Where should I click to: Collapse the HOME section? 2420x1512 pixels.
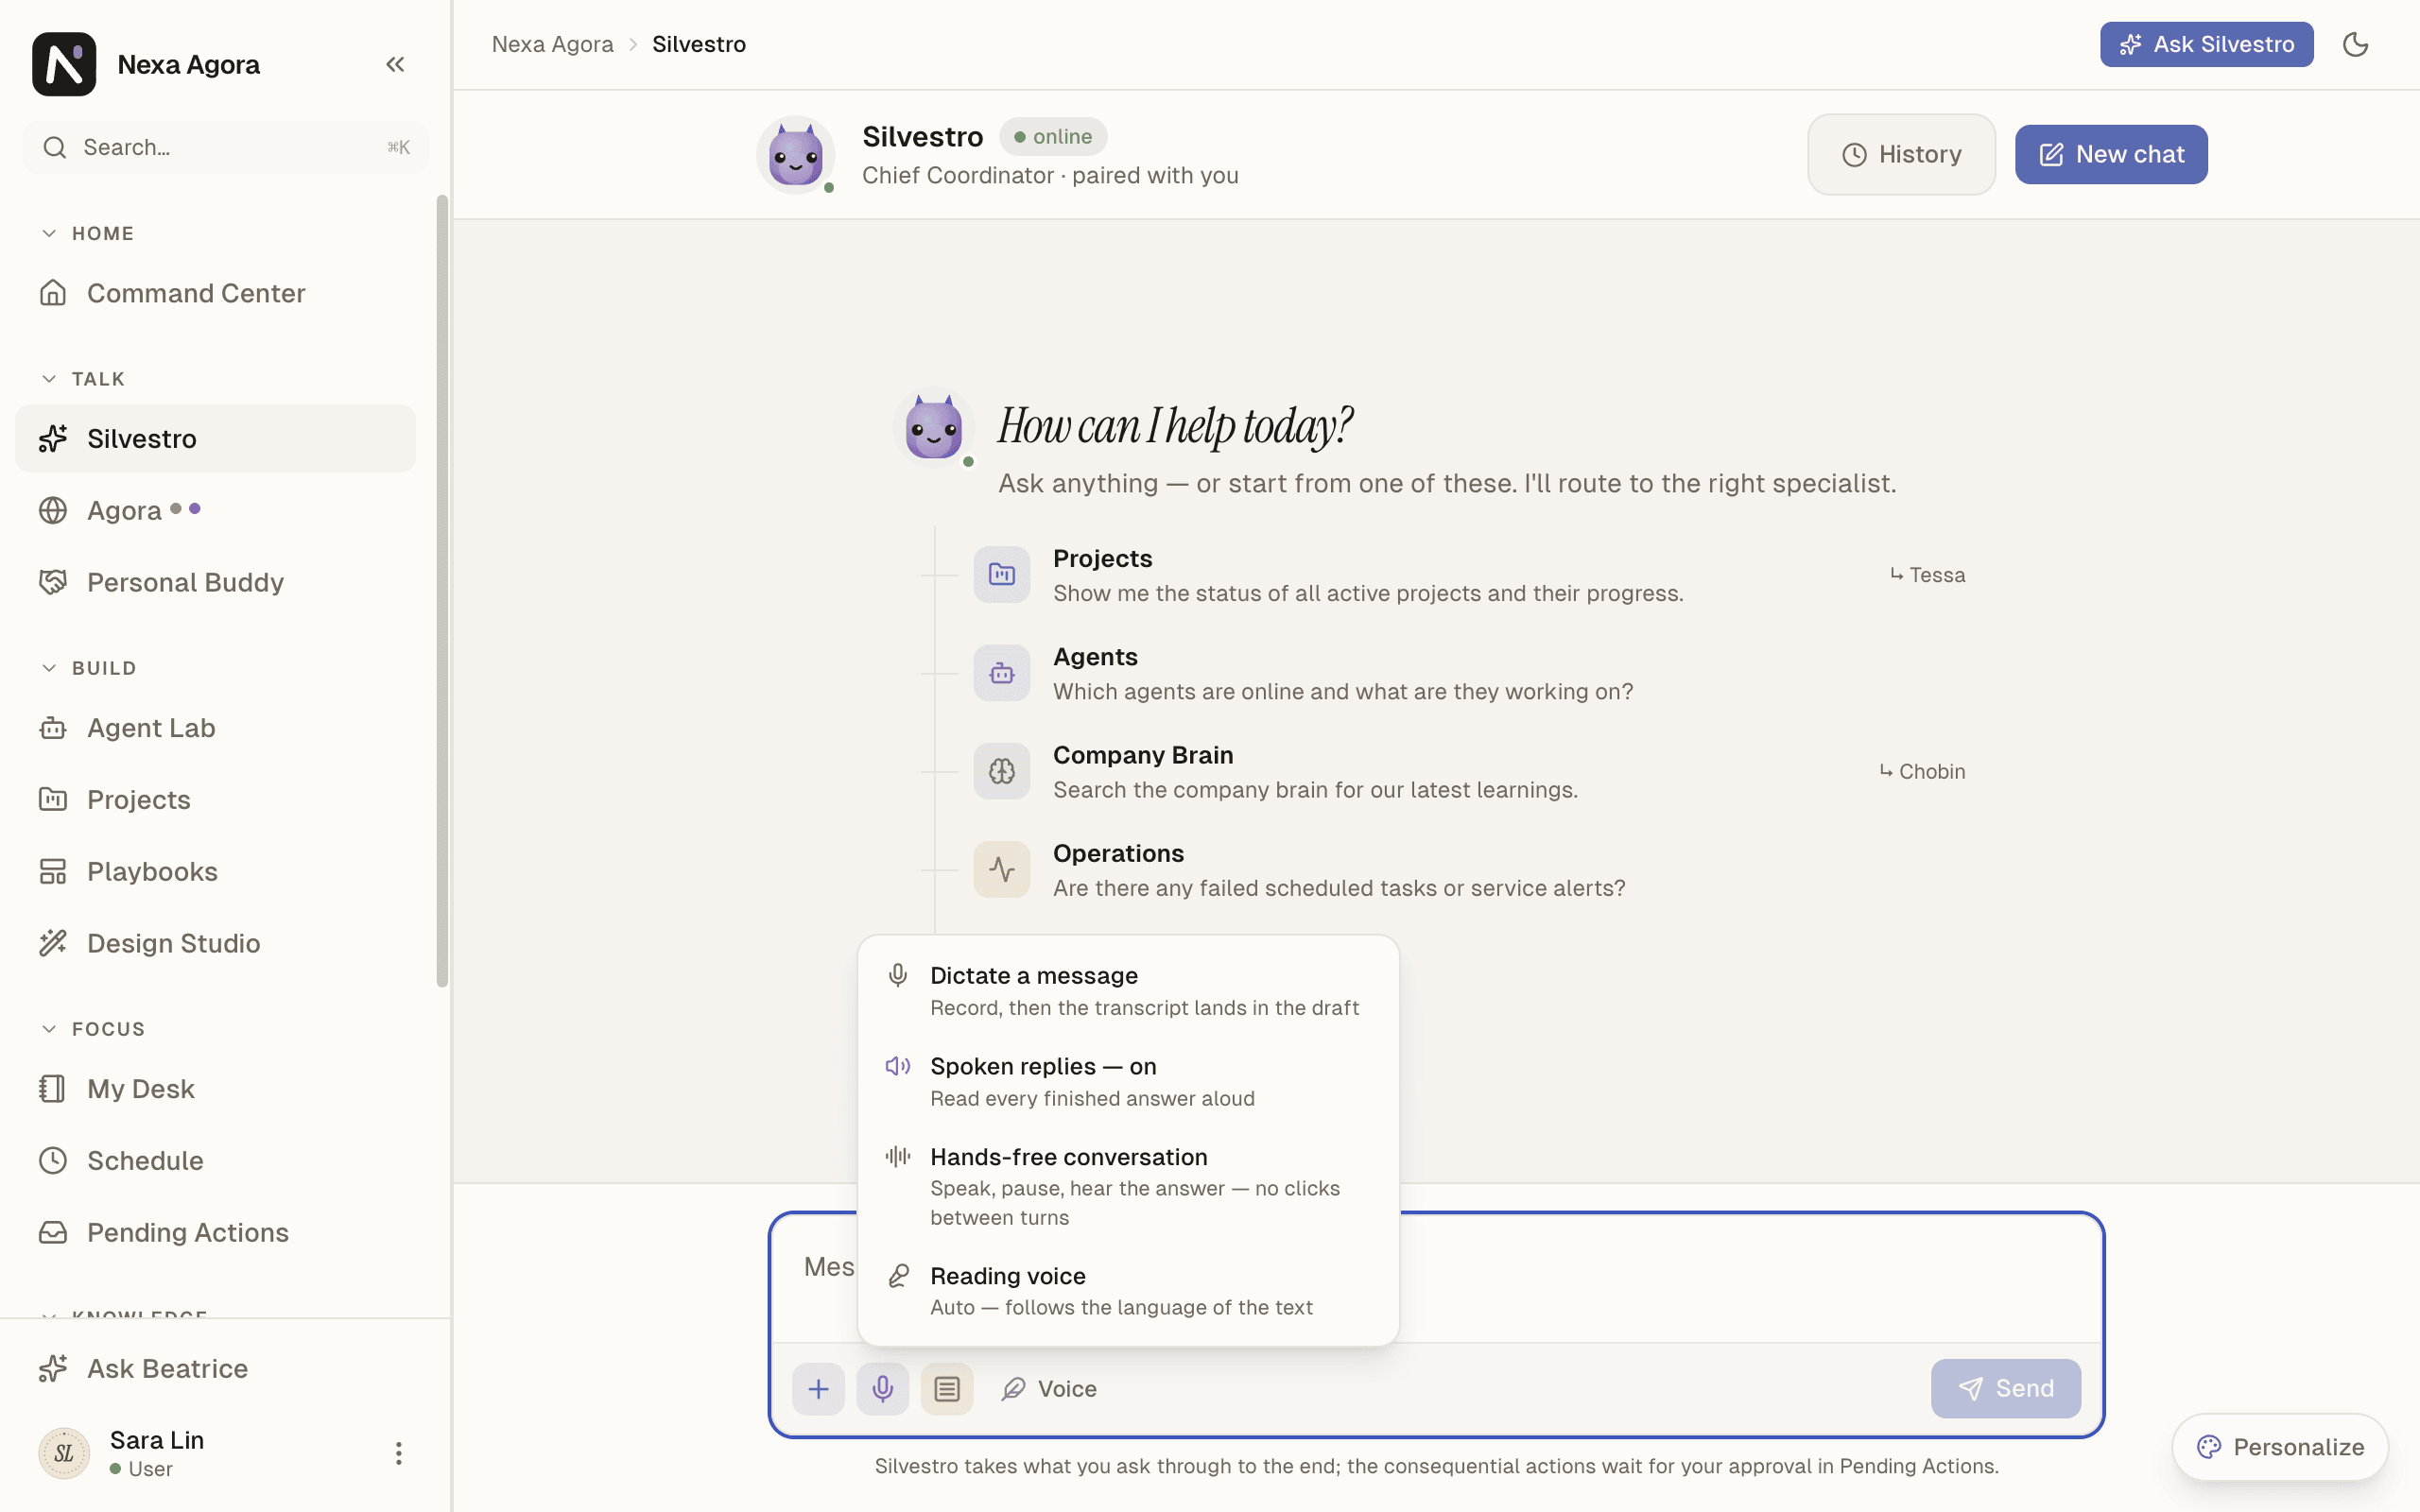pos(87,233)
